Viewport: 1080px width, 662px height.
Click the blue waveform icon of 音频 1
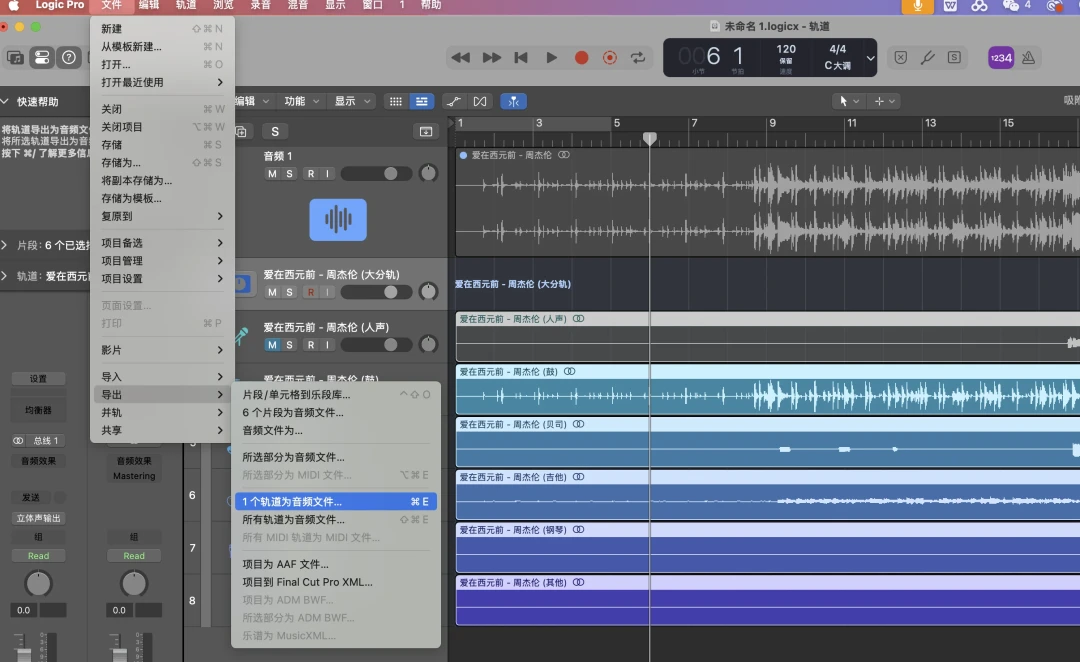point(338,220)
